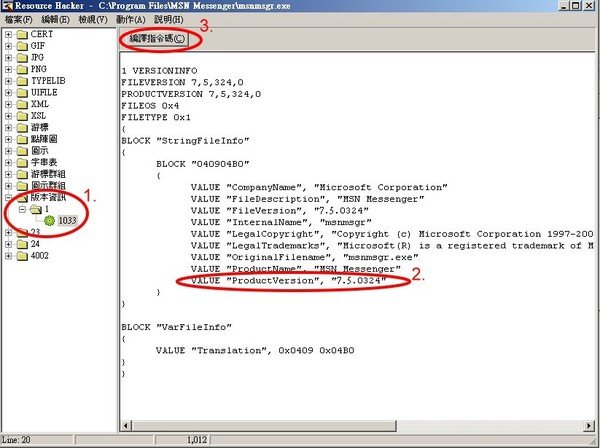Expand the TYPELIB tree node
The height and width of the screenshot is (448, 600).
click(8, 81)
